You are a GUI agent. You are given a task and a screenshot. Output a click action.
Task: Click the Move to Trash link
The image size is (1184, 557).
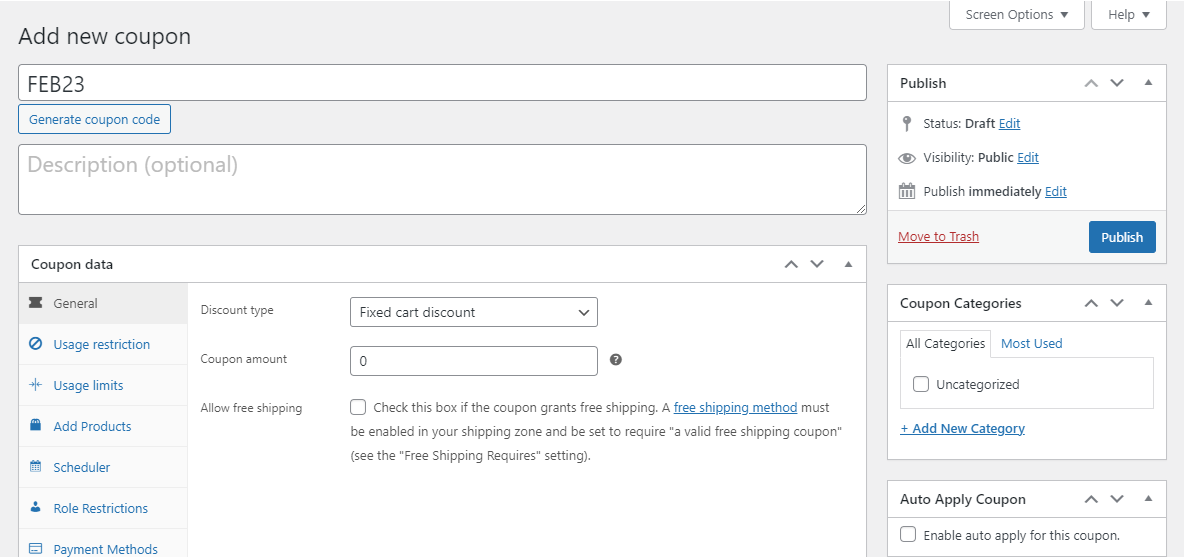pyautogui.click(x=938, y=237)
